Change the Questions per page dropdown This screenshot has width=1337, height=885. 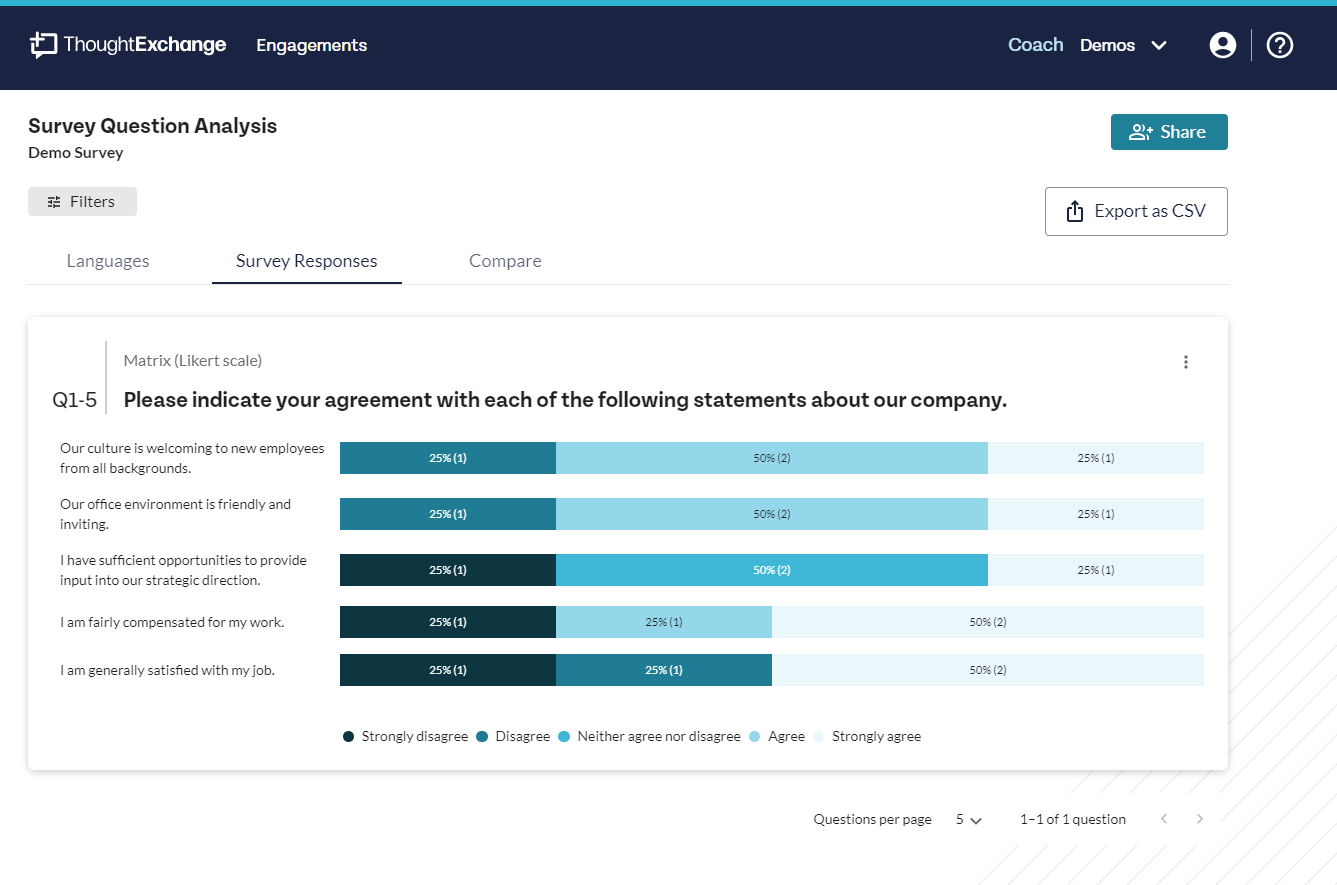click(969, 819)
